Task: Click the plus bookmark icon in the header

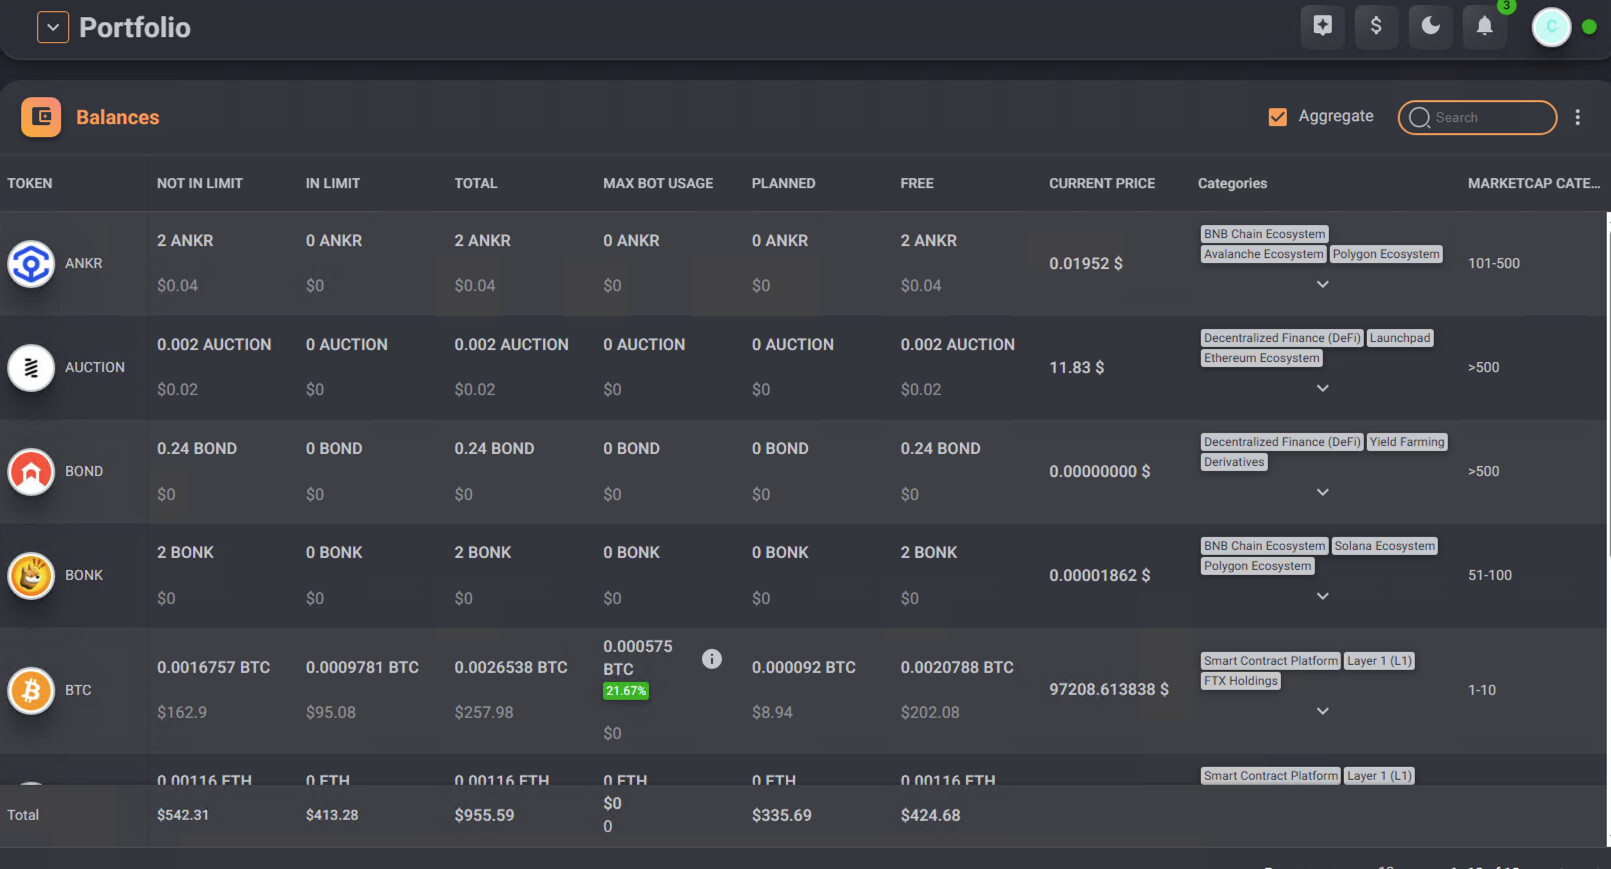Action: tap(1322, 26)
